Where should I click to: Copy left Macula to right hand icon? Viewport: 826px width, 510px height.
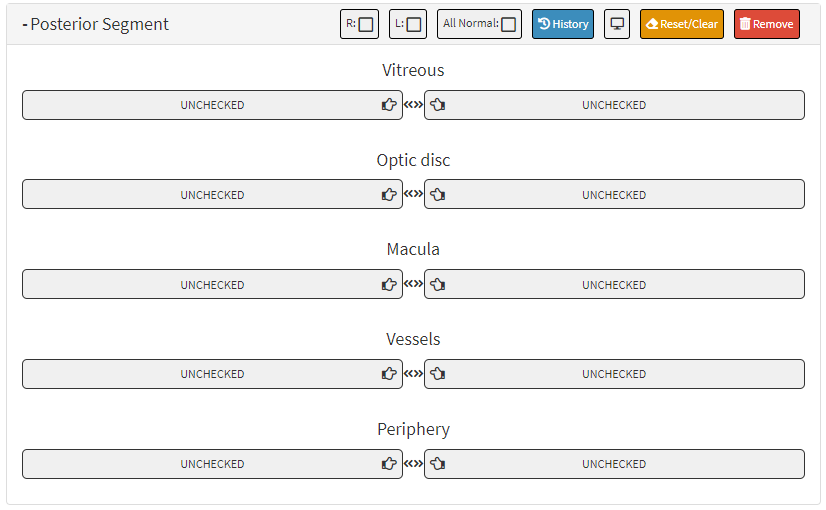pyautogui.click(x=437, y=285)
